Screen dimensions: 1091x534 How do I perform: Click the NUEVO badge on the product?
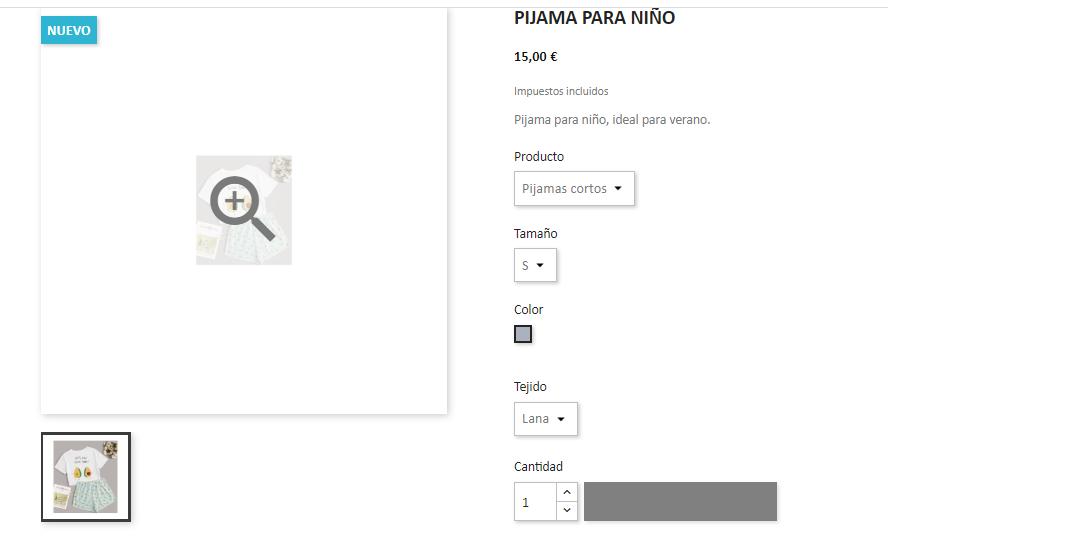point(69,31)
